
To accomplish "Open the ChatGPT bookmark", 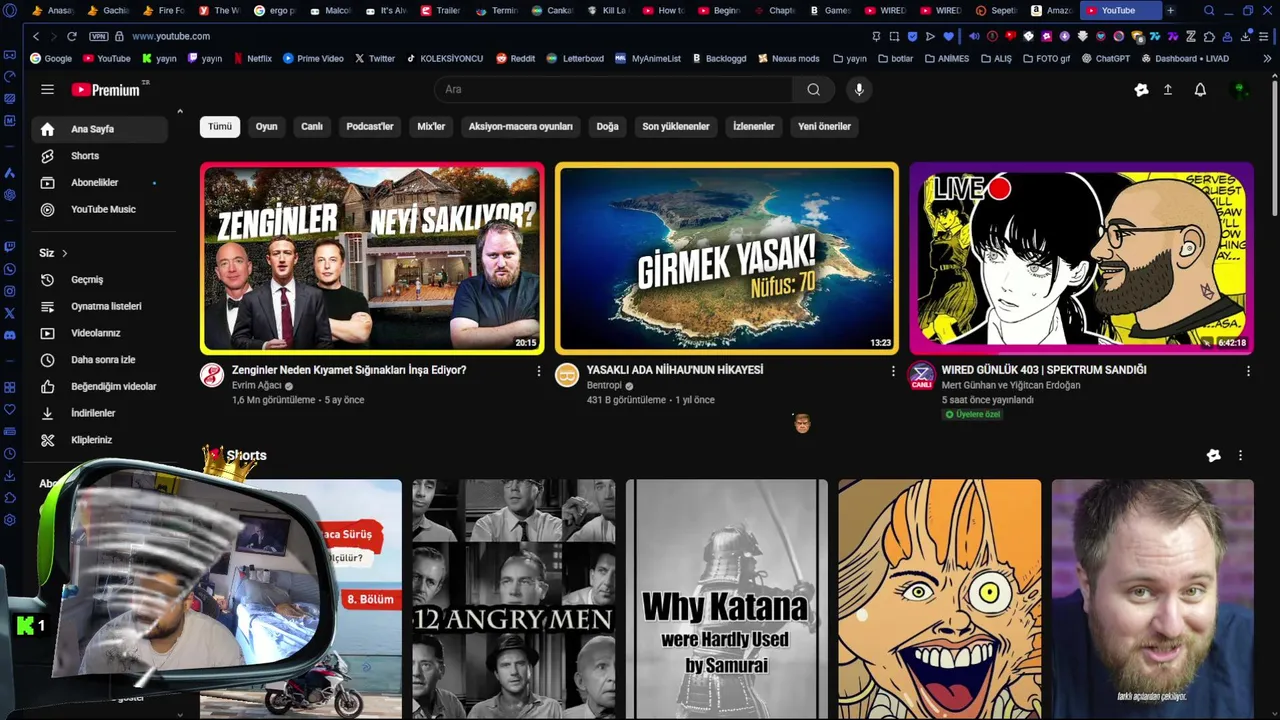I will pos(1105,58).
